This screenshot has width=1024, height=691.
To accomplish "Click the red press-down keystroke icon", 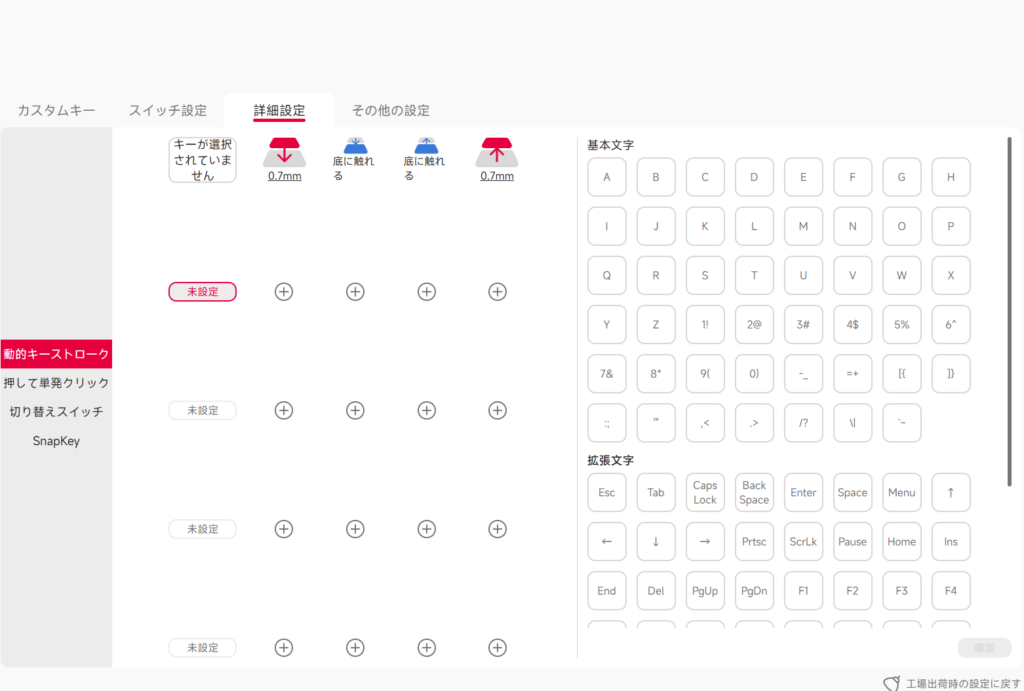I will (x=283, y=152).
